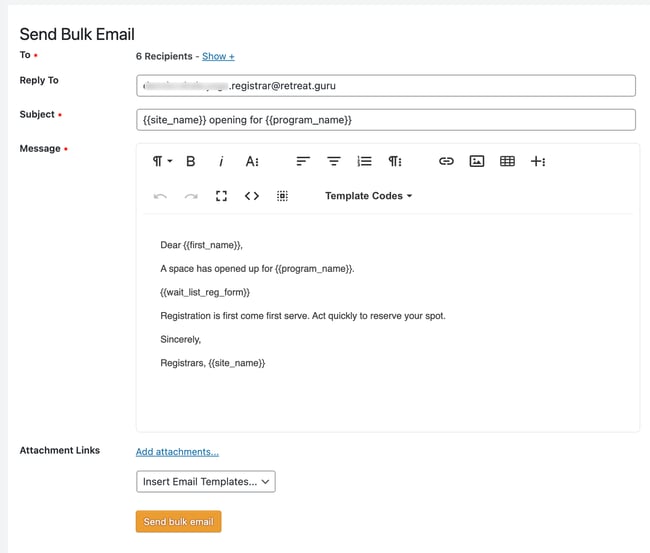Open the Template Codes dropdown
Image resolution: width=650 pixels, height=553 pixels.
pyautogui.click(x=369, y=196)
